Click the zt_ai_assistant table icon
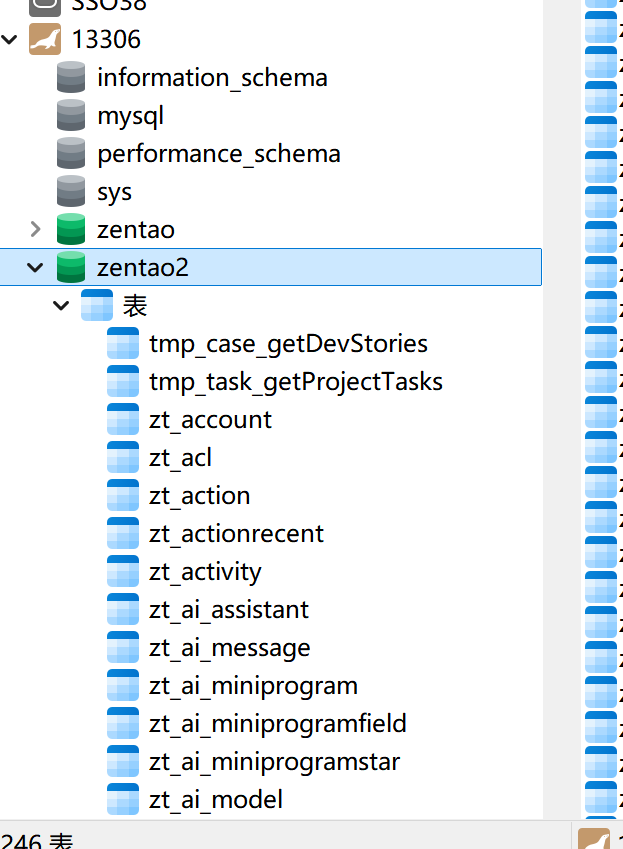Viewport: 623px width, 849px height. click(x=123, y=609)
